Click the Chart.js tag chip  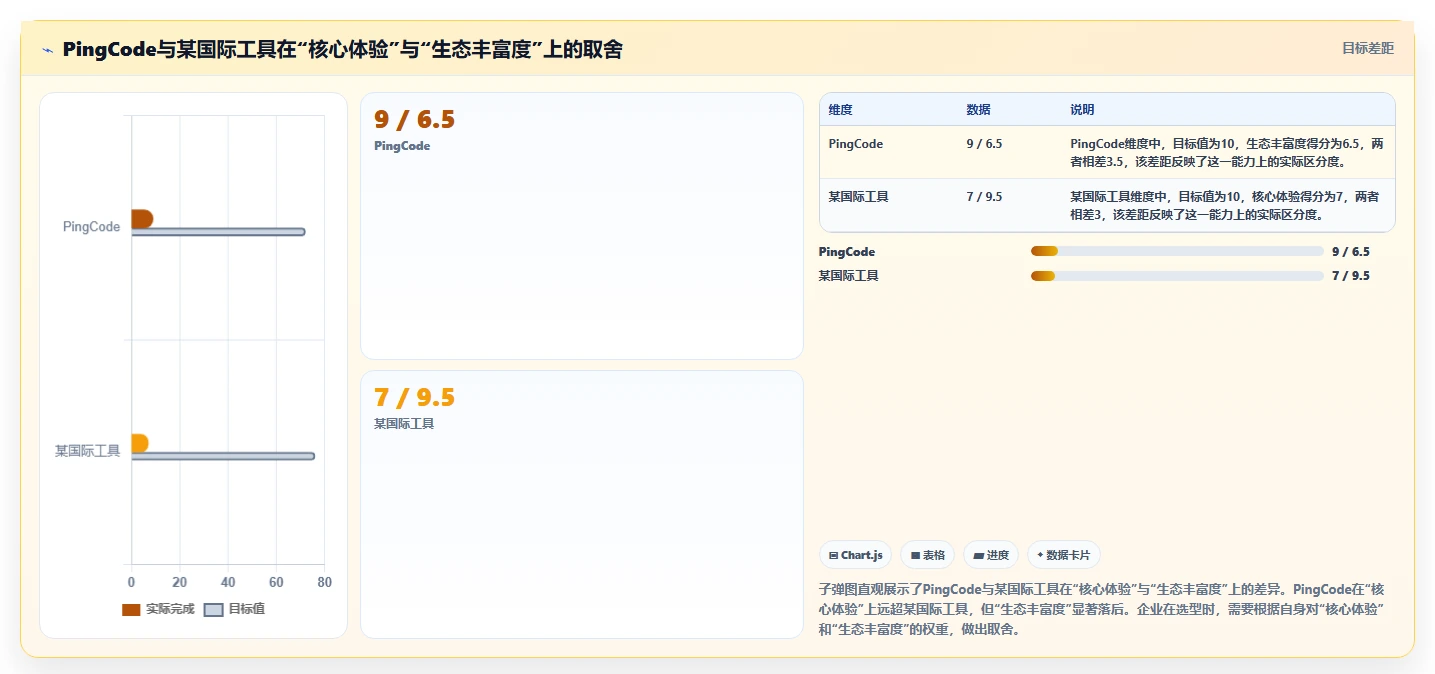(856, 555)
